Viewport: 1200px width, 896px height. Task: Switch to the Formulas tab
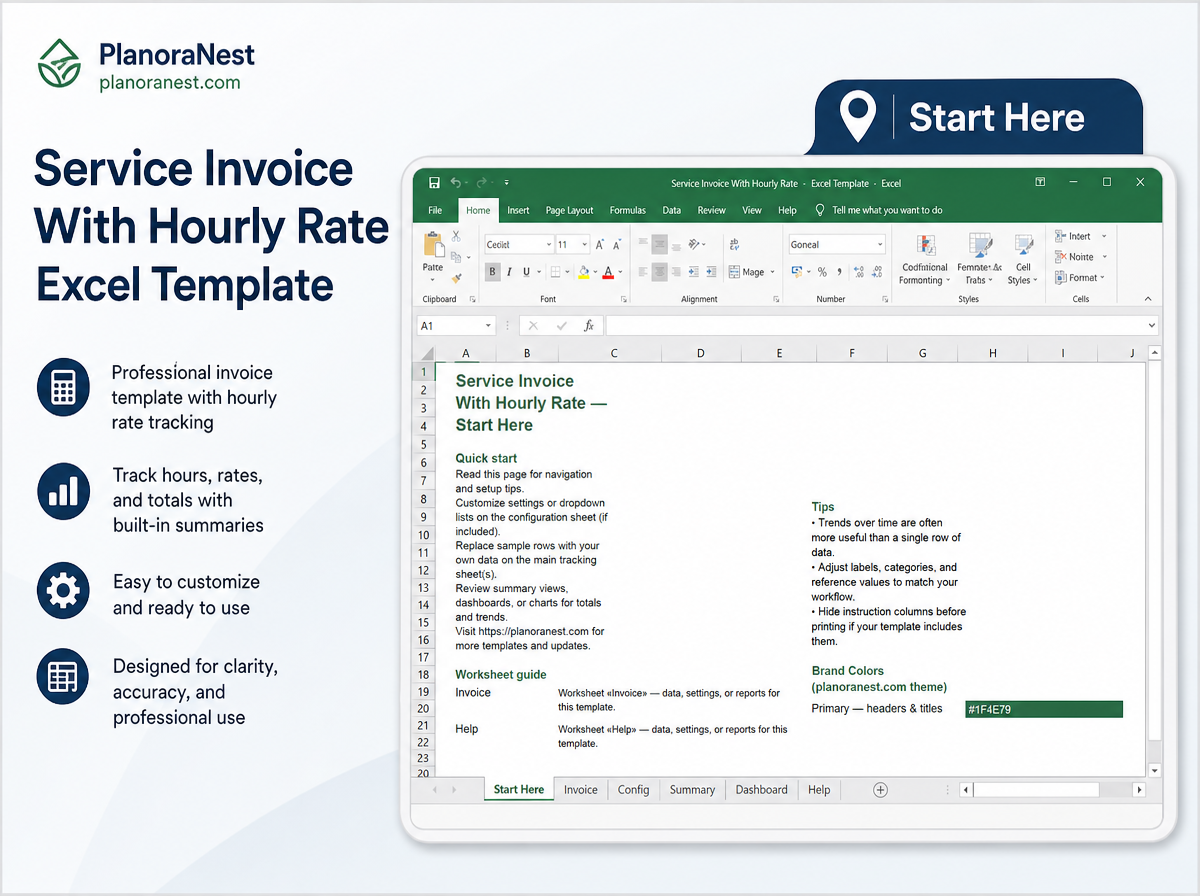coord(628,211)
